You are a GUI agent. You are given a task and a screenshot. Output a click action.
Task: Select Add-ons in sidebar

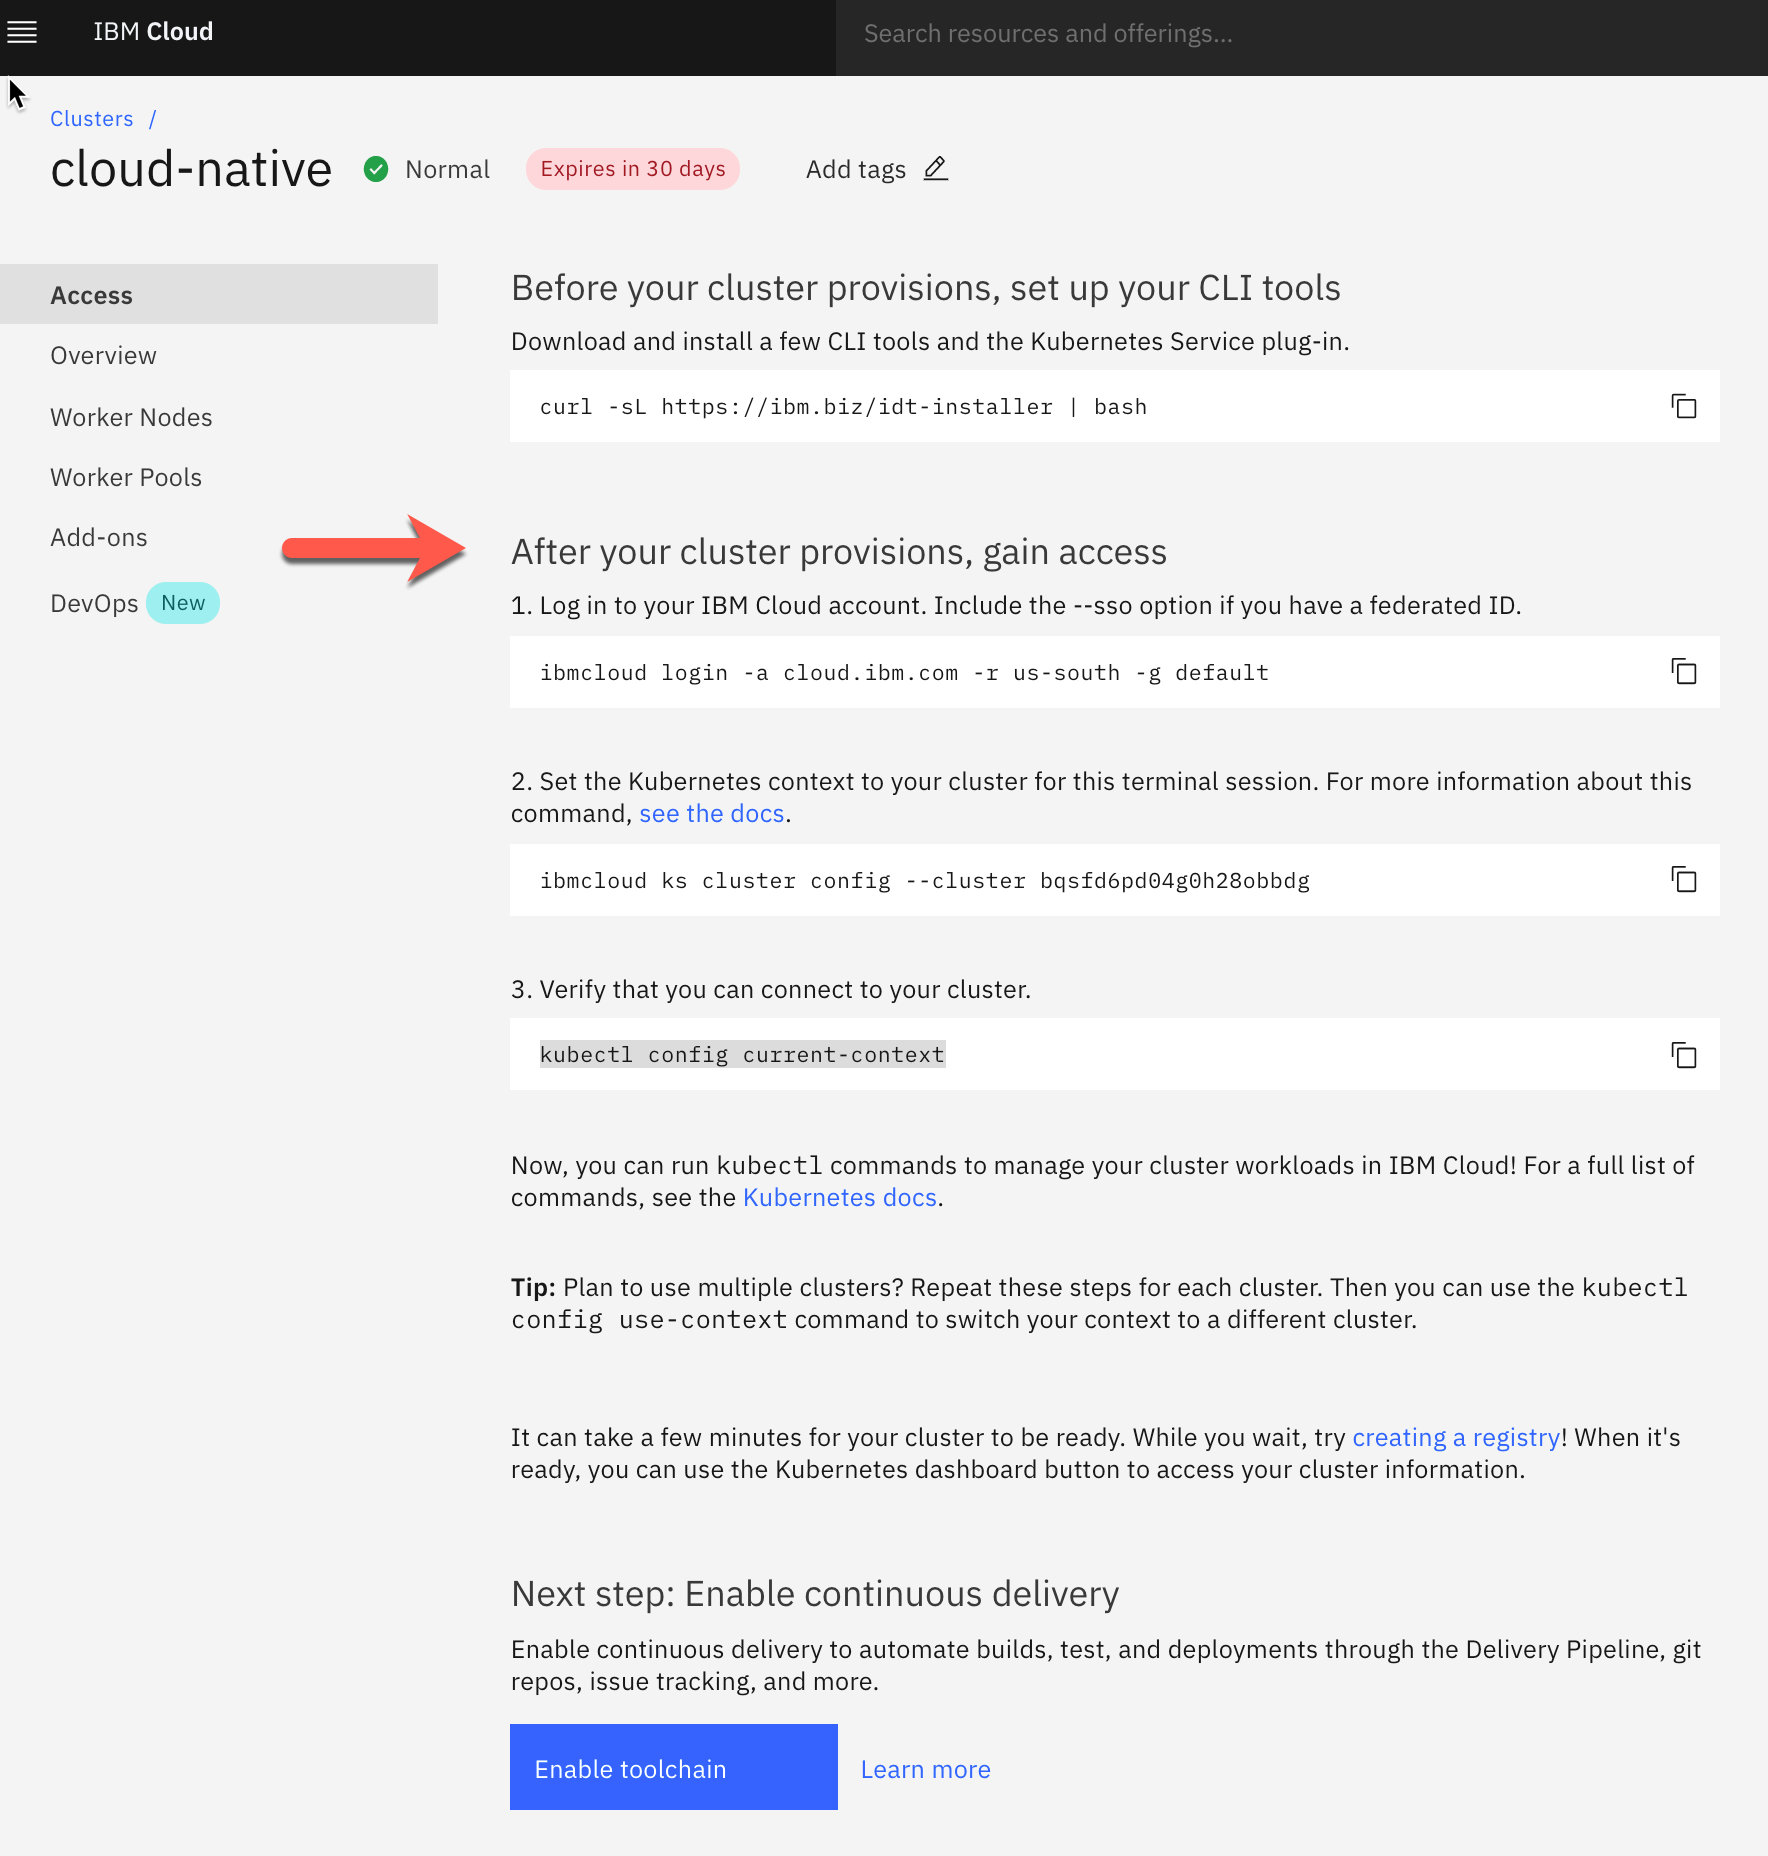click(x=99, y=538)
